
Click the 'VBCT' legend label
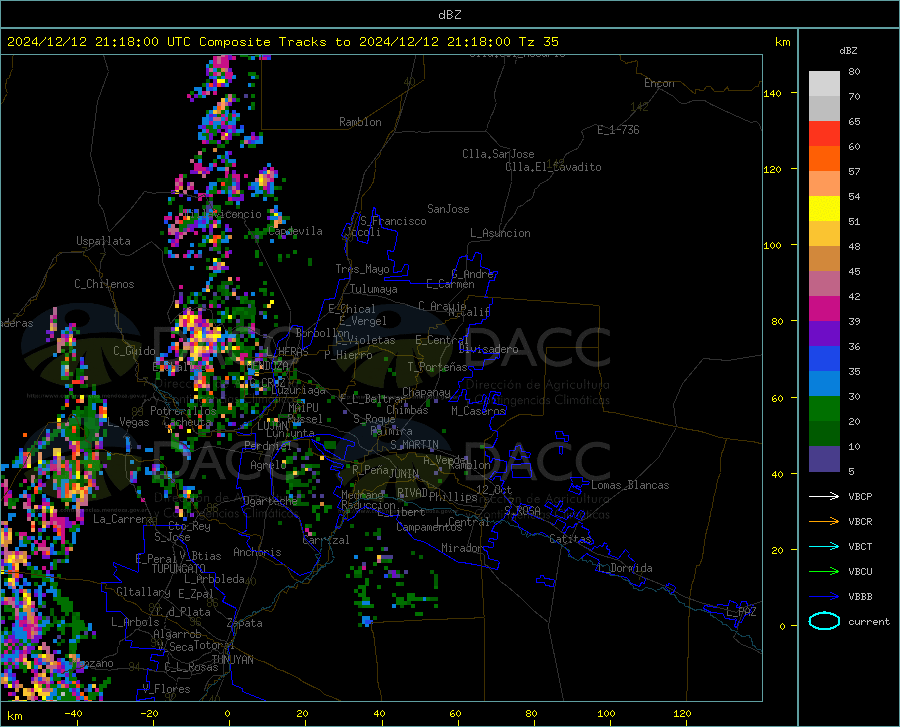point(860,547)
